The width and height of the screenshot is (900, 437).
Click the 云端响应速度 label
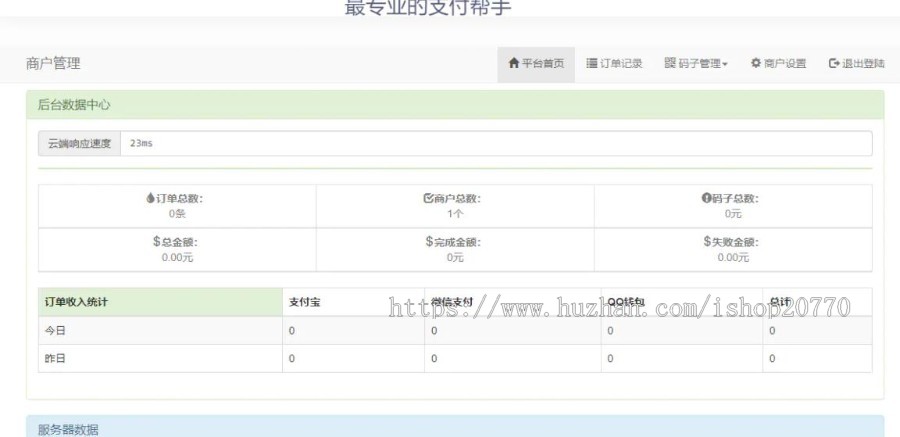click(79, 143)
